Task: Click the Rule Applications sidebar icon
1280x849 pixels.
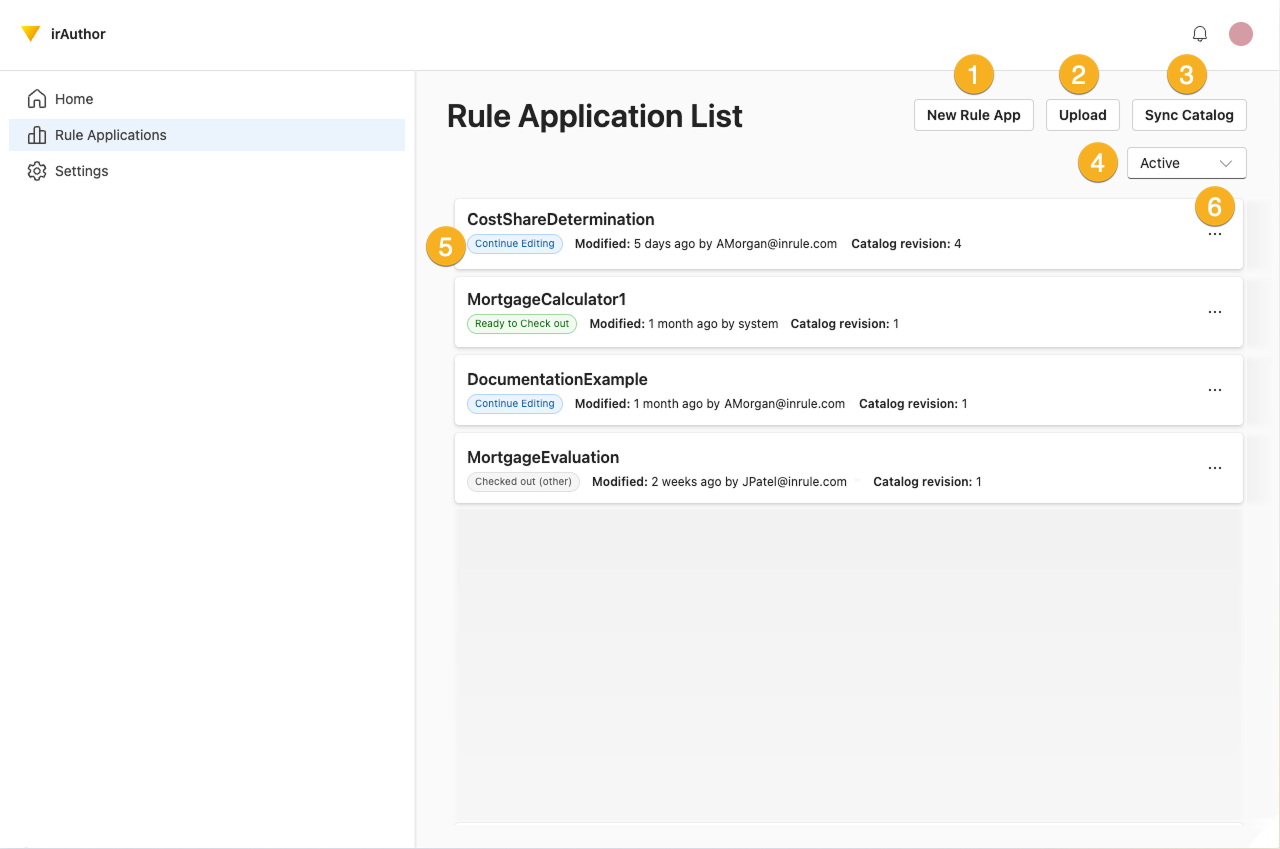Action: click(37, 134)
